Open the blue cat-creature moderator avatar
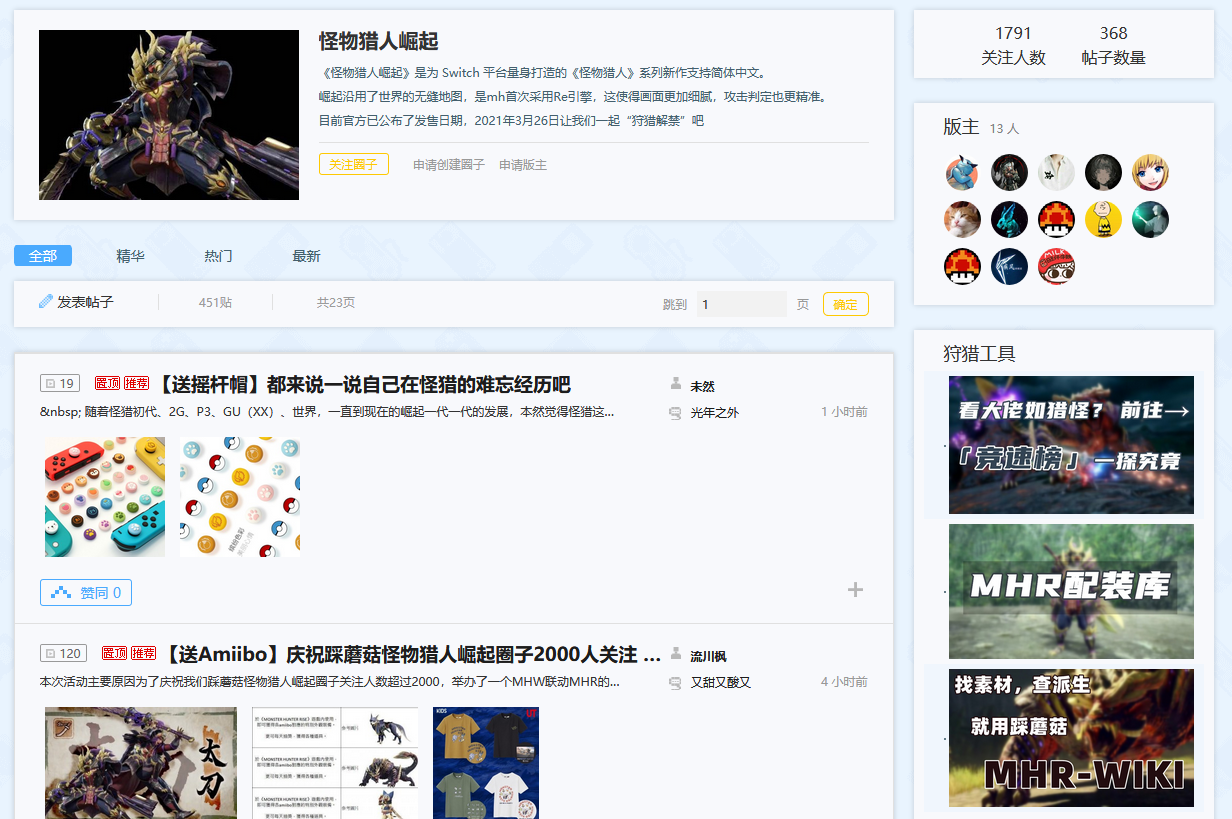Viewport: 1232px width, 819px height. [962, 173]
